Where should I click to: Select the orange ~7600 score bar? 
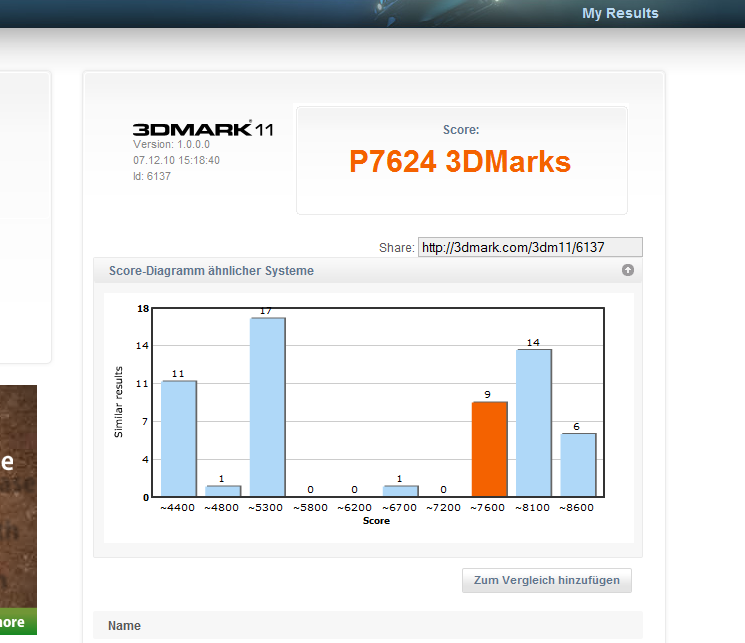pos(489,449)
